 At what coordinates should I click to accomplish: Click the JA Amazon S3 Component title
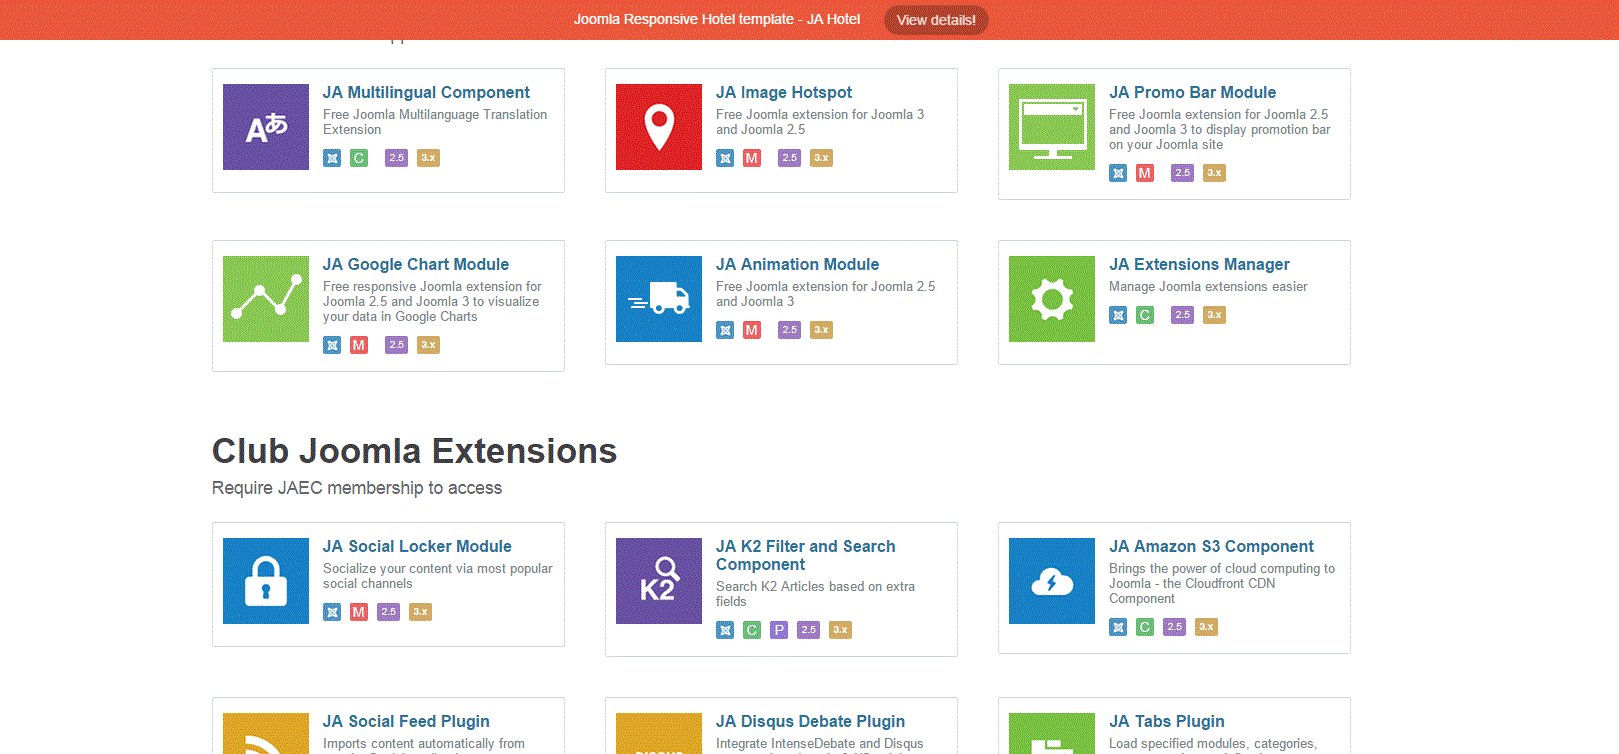point(1211,546)
